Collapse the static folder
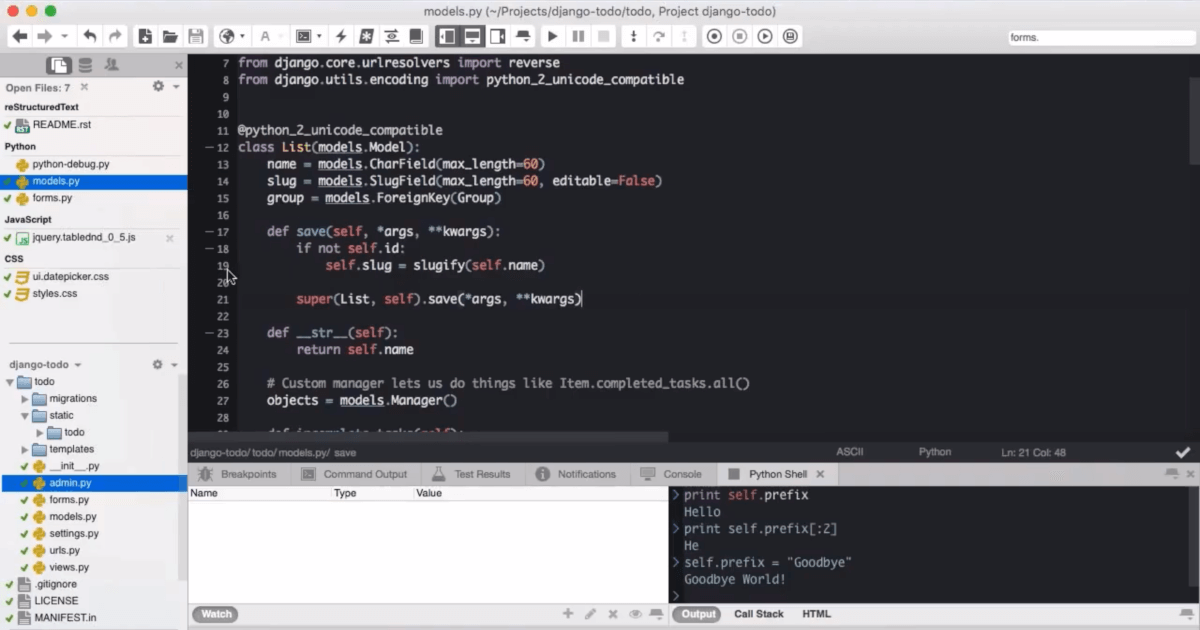This screenshot has width=1200, height=630. pos(26,415)
